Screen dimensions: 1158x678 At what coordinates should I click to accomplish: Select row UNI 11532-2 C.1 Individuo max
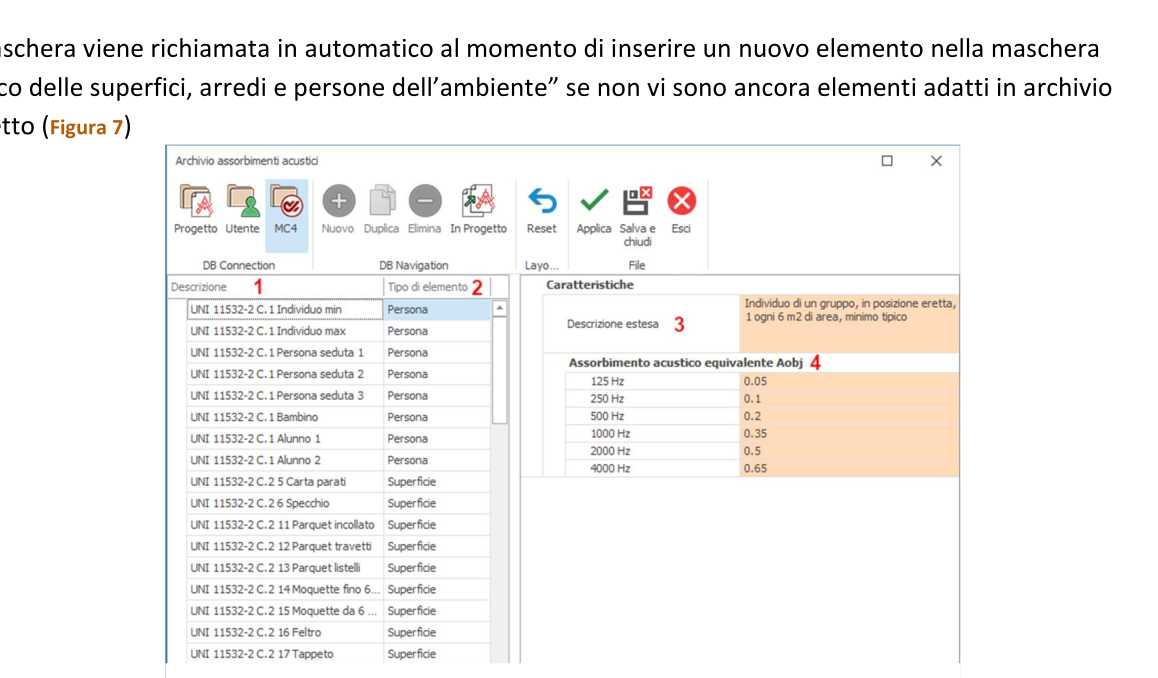click(x=284, y=331)
